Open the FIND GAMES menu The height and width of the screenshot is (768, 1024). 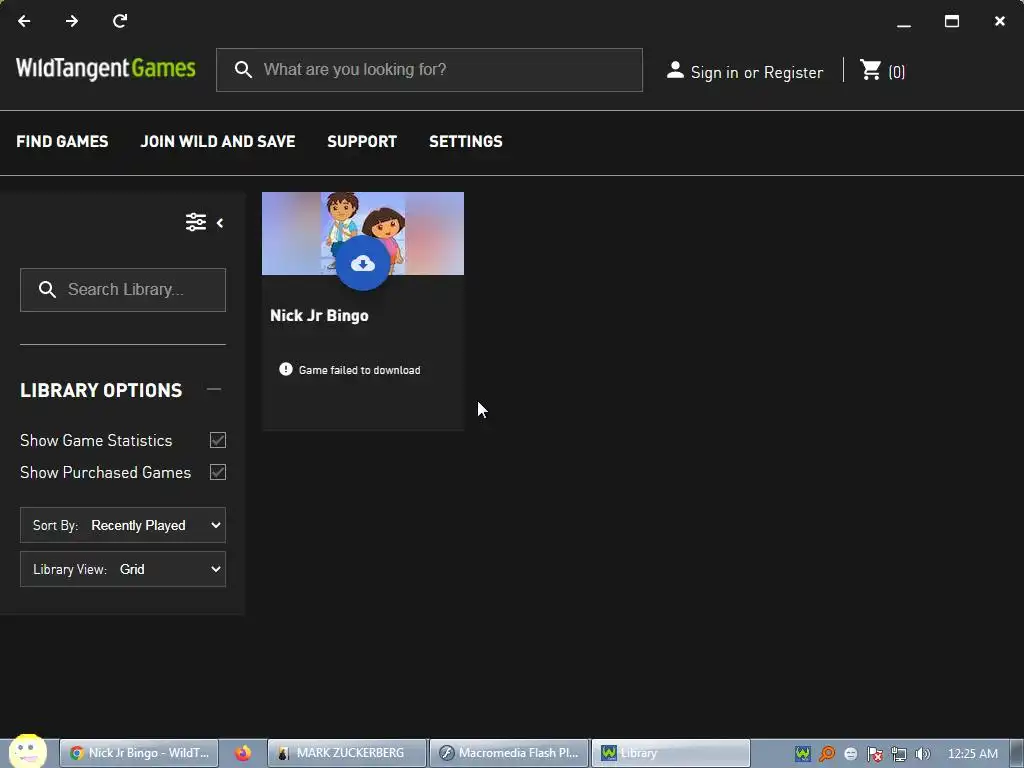(62, 141)
